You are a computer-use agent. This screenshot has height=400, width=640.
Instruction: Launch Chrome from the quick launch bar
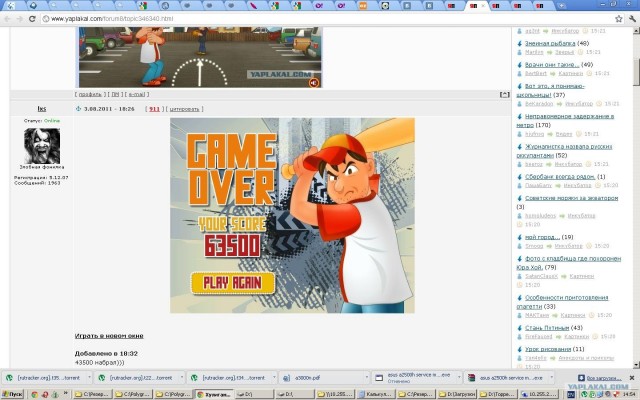(x=34, y=395)
